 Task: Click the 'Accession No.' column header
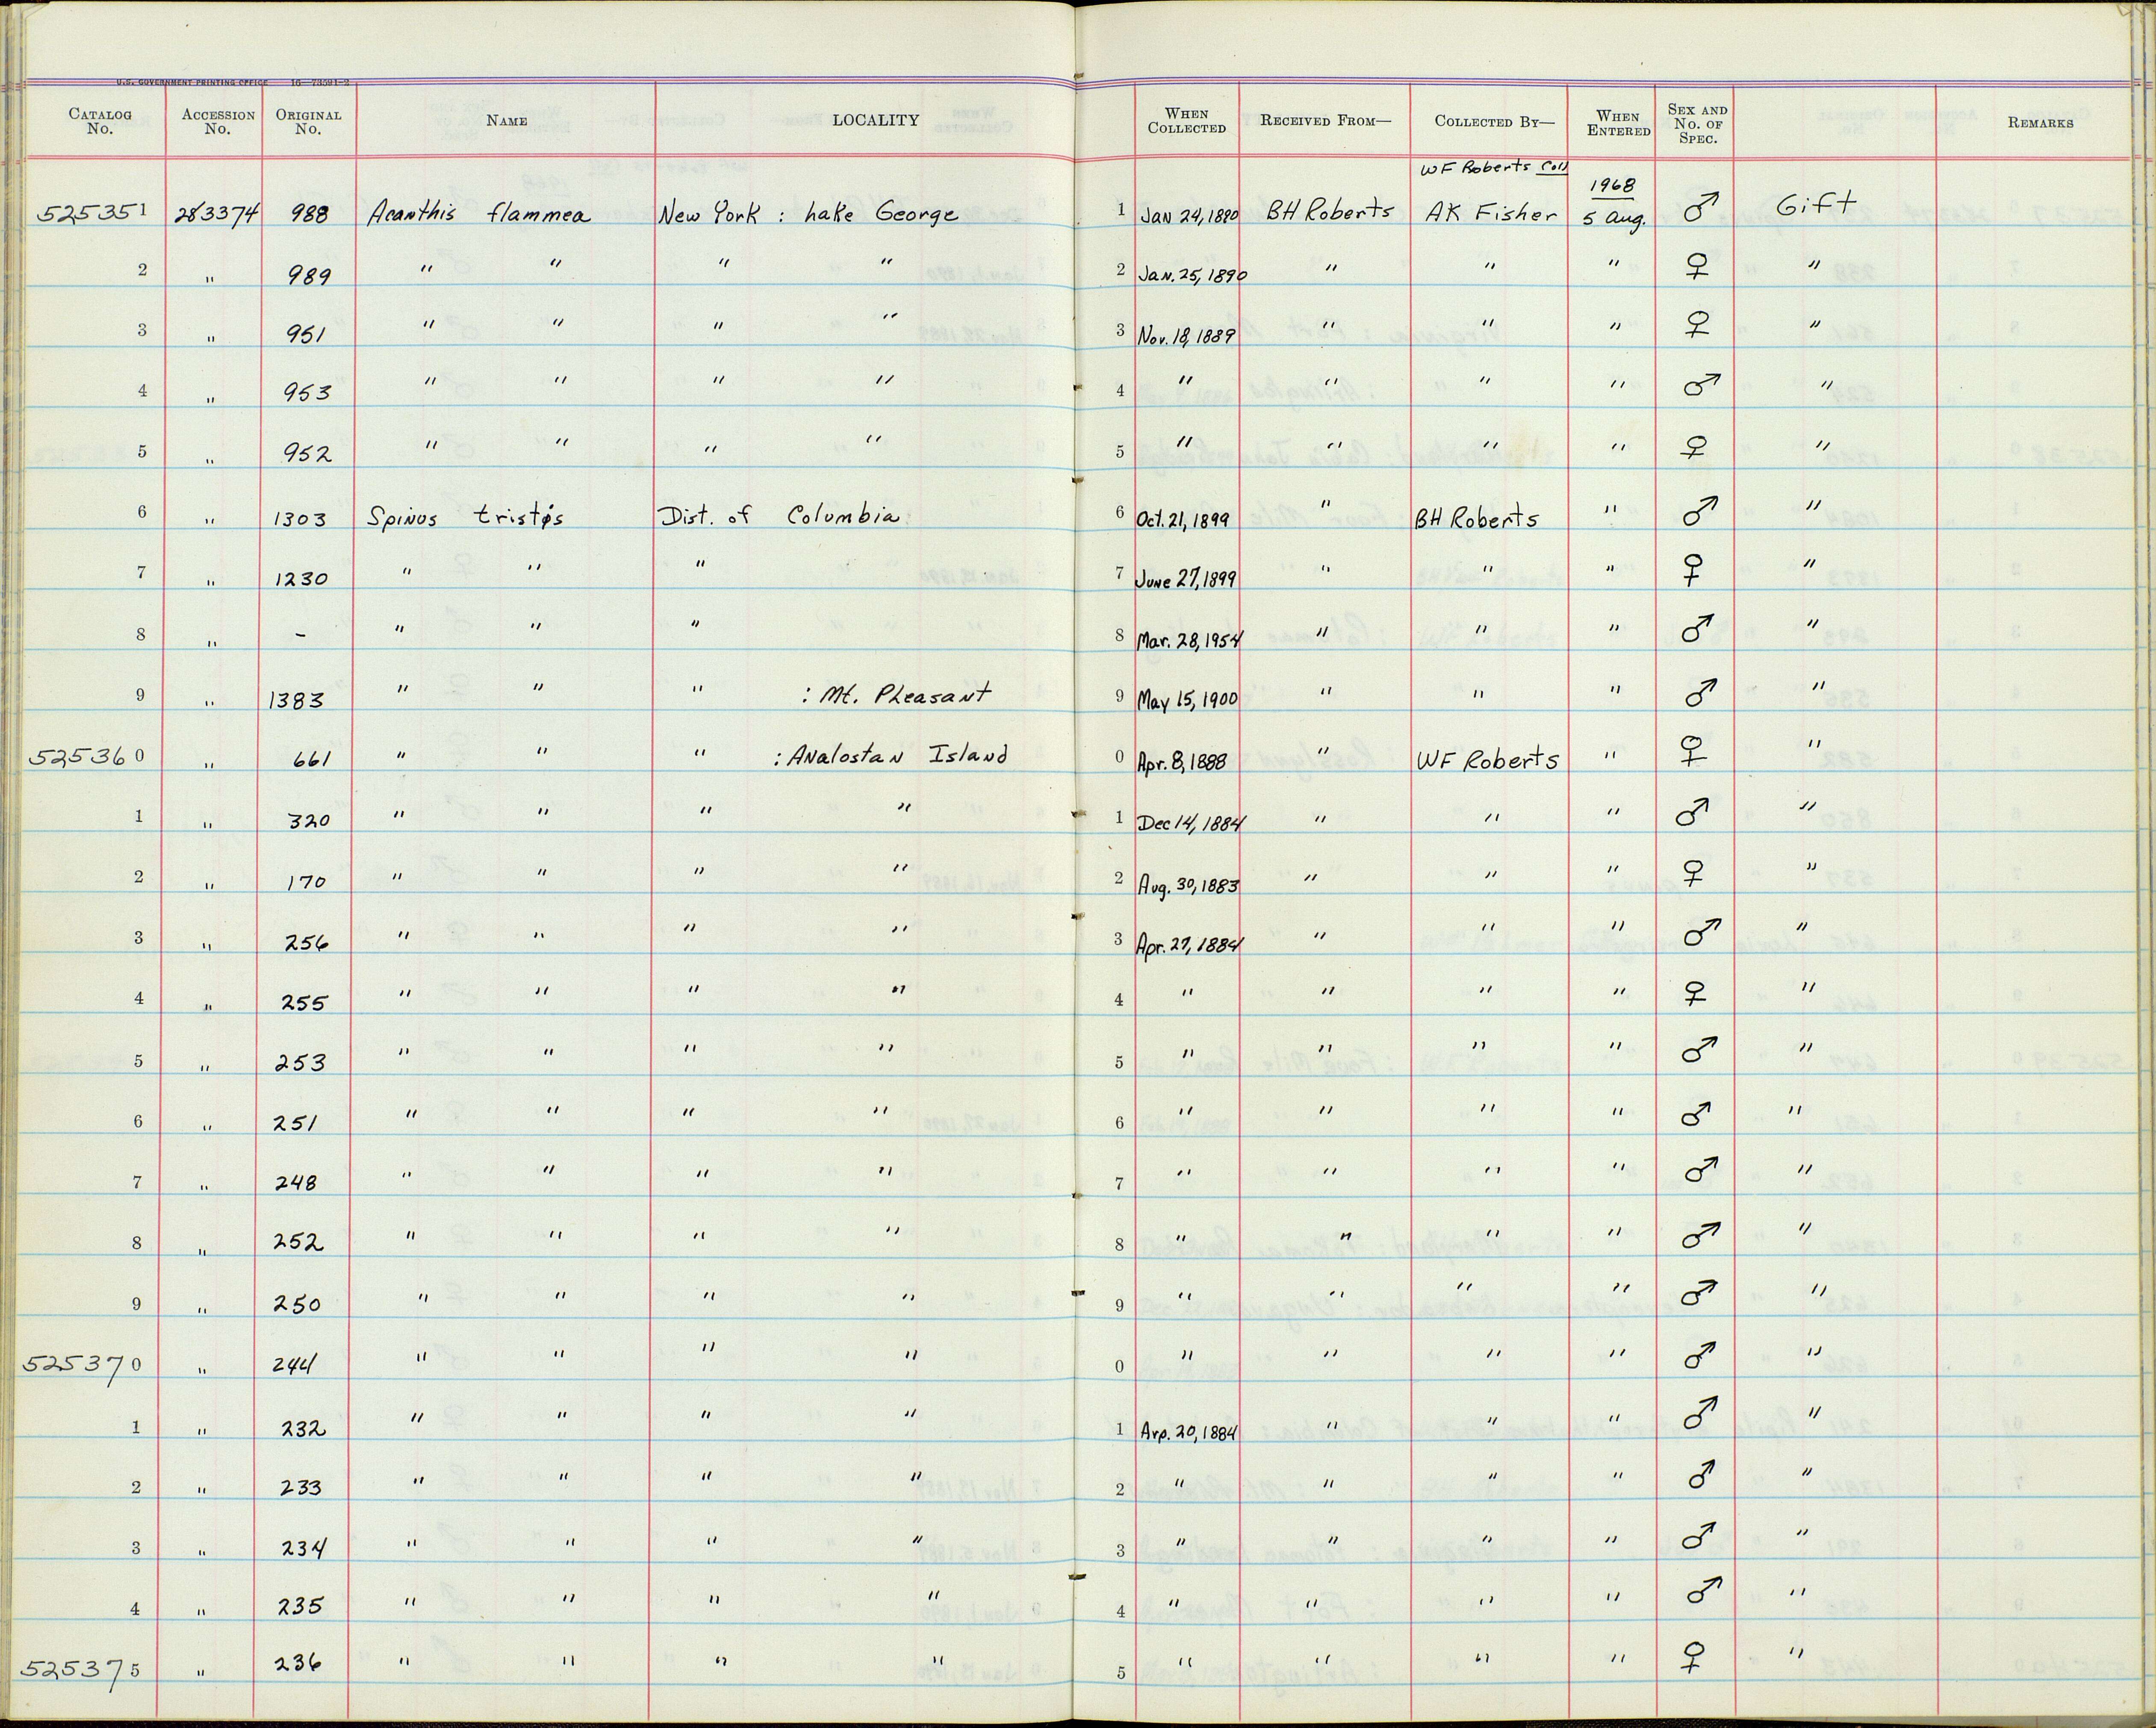[x=218, y=121]
